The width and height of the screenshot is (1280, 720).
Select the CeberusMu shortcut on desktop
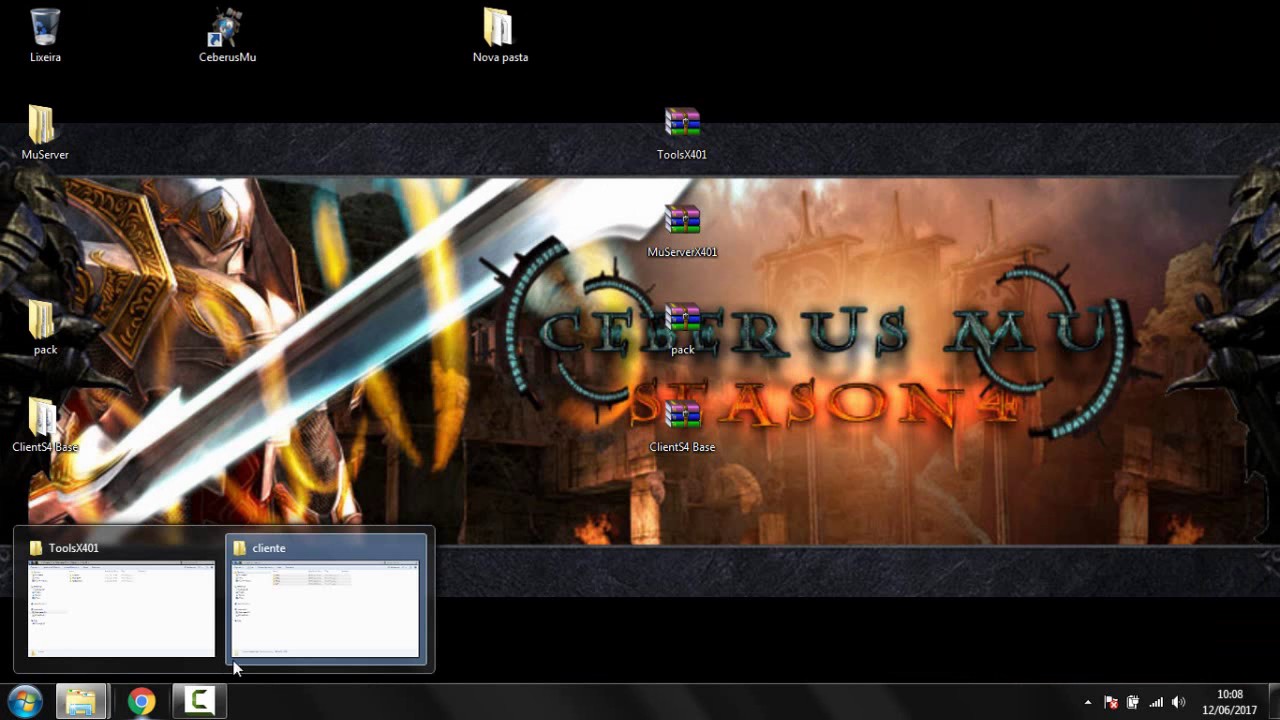pyautogui.click(x=227, y=35)
